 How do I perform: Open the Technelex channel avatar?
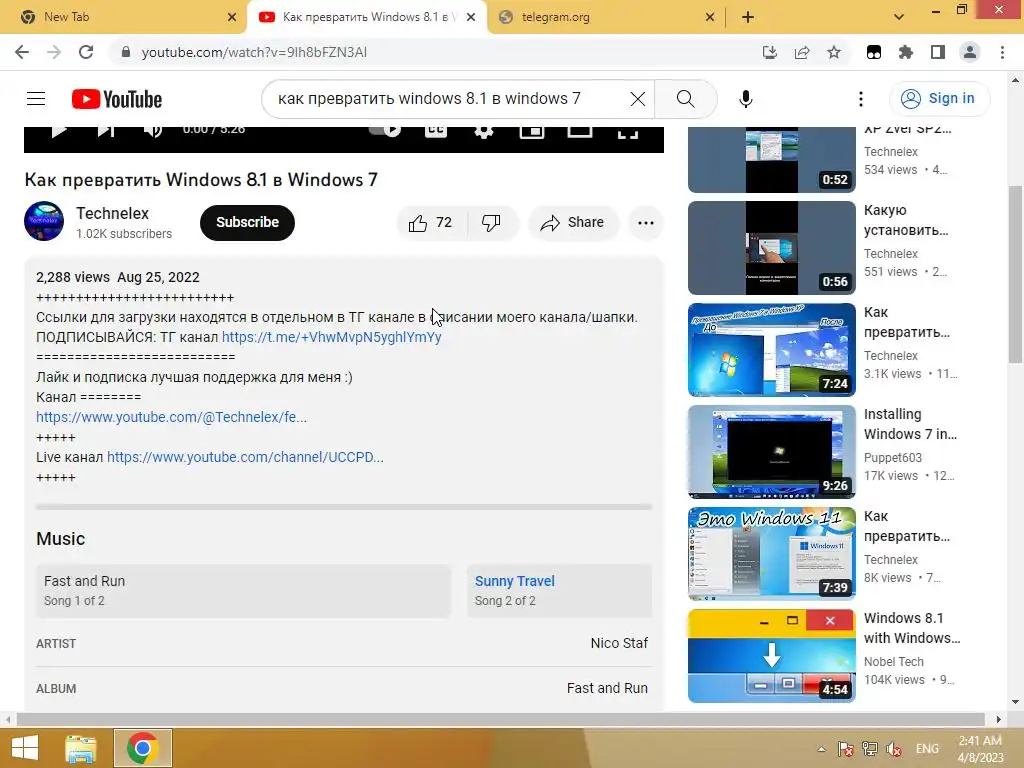pos(44,221)
